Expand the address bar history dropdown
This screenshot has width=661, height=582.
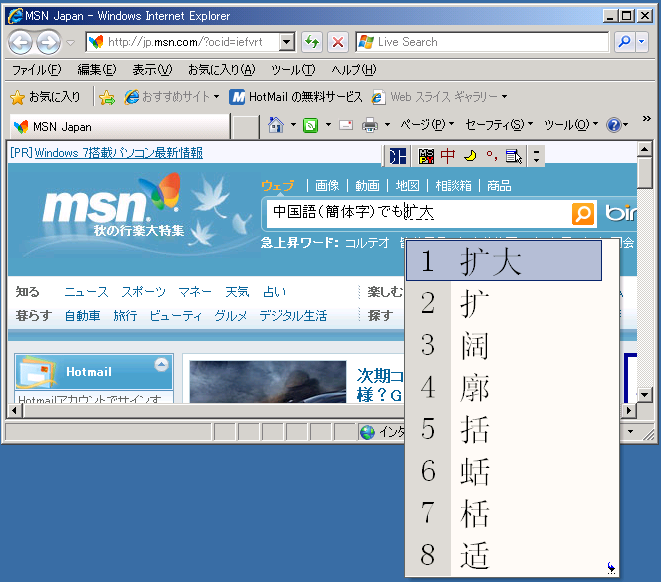(287, 42)
